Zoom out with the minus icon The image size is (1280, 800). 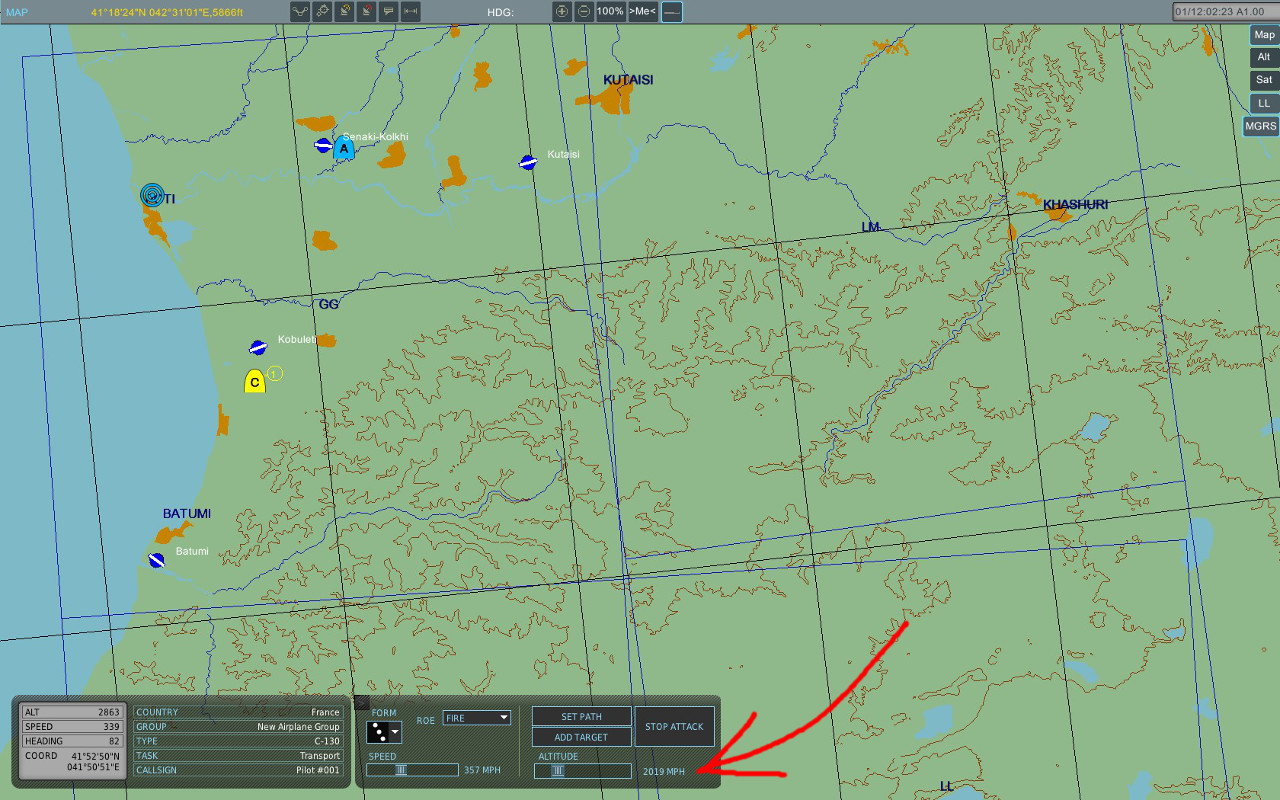(x=584, y=12)
